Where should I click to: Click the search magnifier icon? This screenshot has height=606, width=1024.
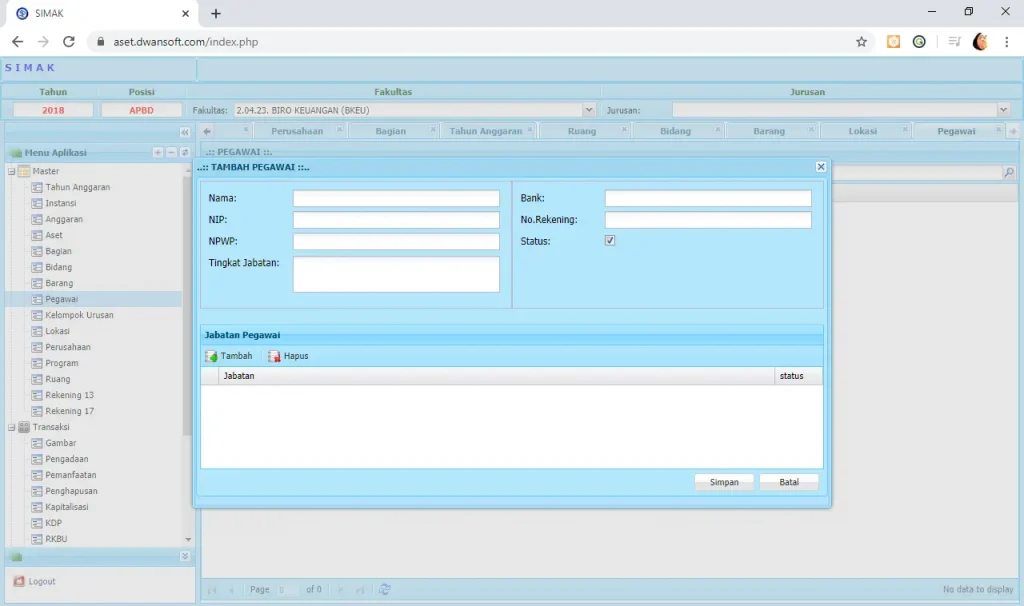click(x=1009, y=173)
